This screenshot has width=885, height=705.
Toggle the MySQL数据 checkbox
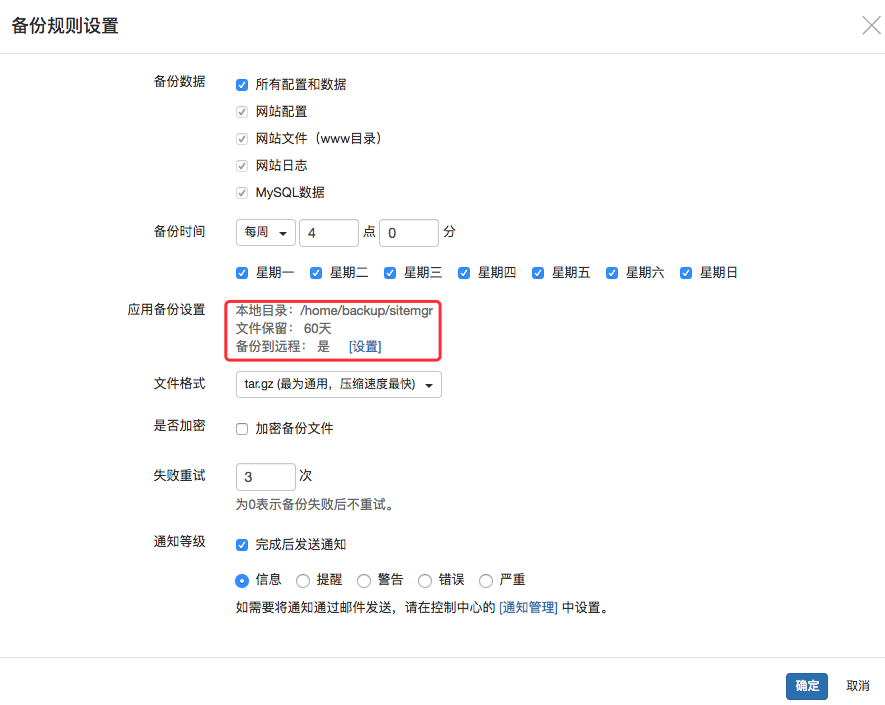(242, 193)
